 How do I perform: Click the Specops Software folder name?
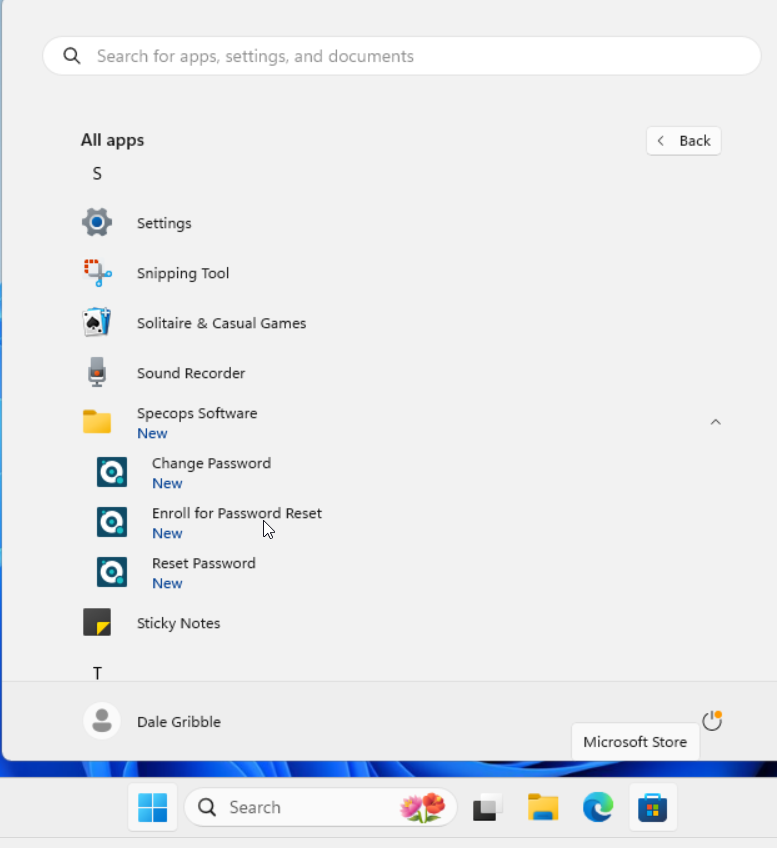[197, 413]
